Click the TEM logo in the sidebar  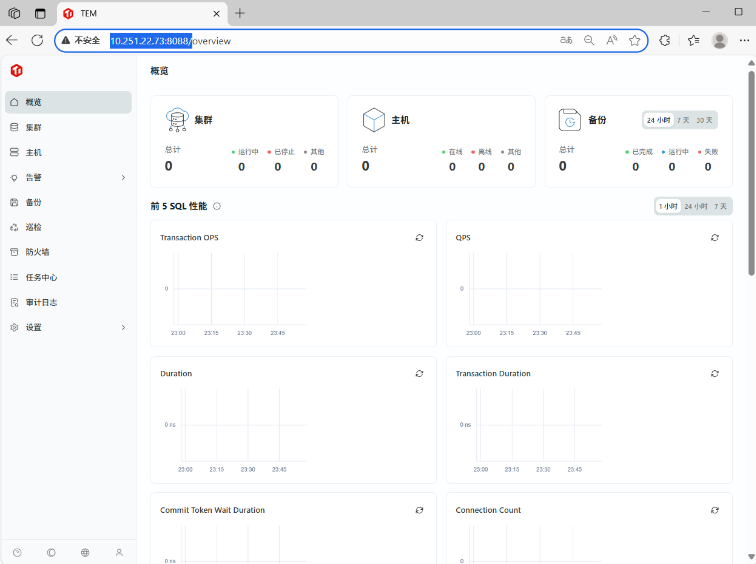pyautogui.click(x=16, y=70)
